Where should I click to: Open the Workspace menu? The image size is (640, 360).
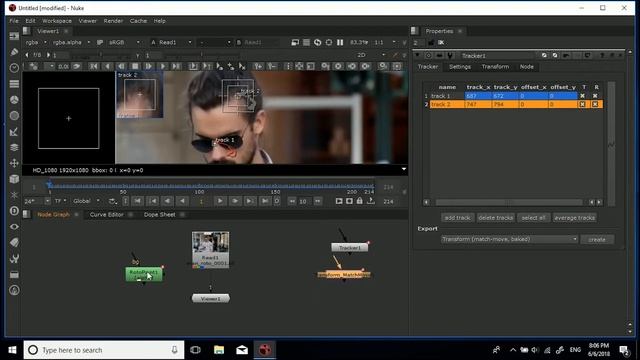click(57, 21)
